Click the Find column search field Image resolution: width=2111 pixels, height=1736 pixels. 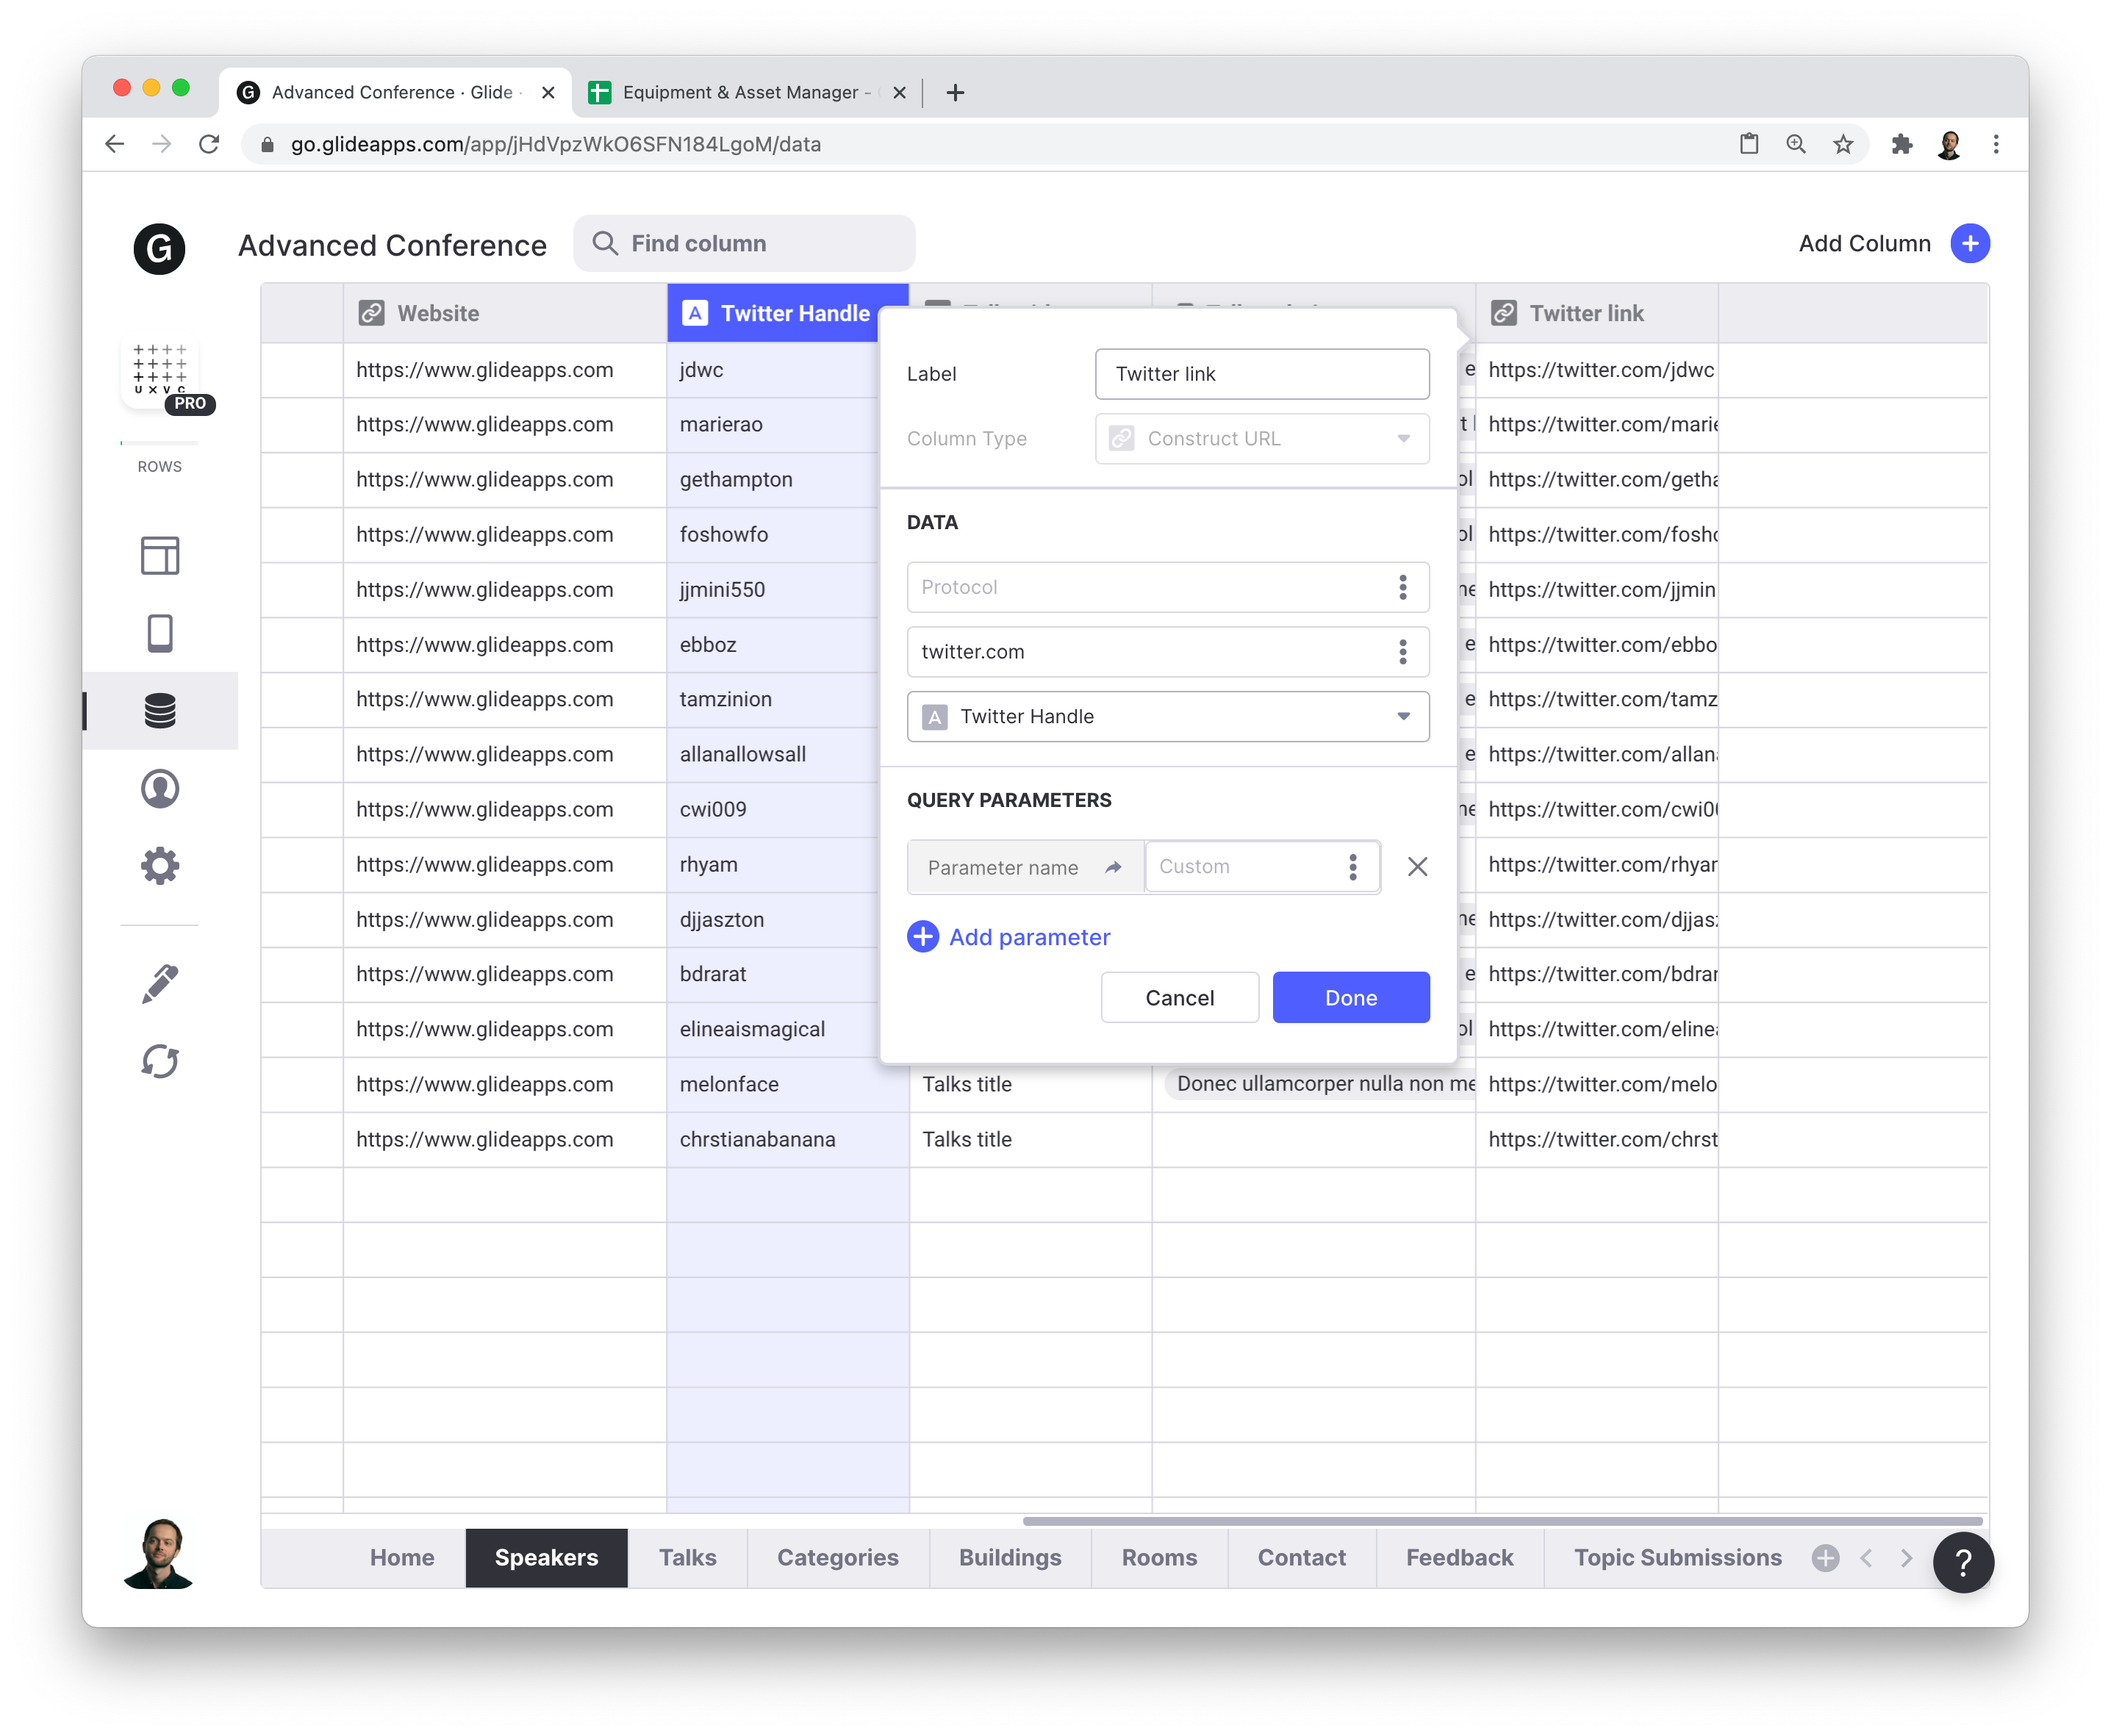[x=745, y=244]
